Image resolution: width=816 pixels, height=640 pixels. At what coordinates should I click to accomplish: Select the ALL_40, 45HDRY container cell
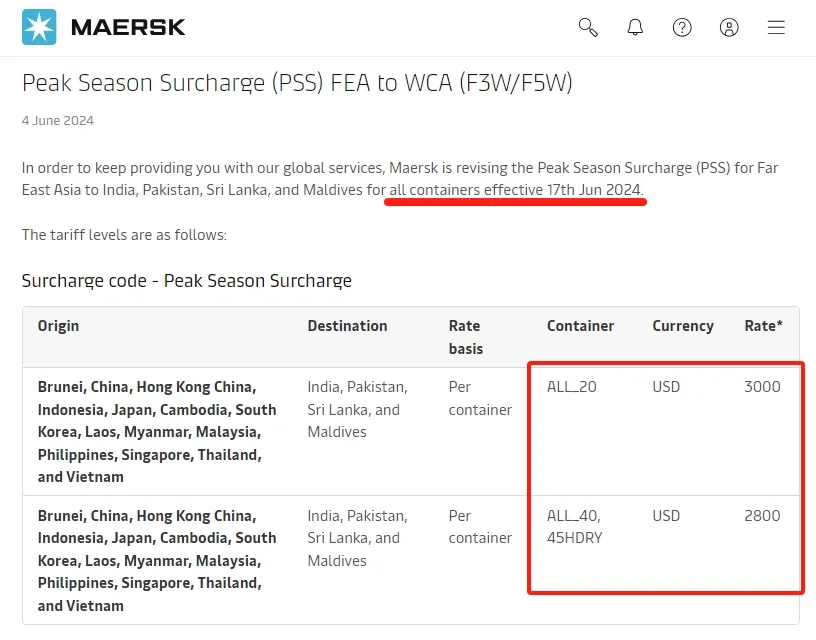point(575,527)
